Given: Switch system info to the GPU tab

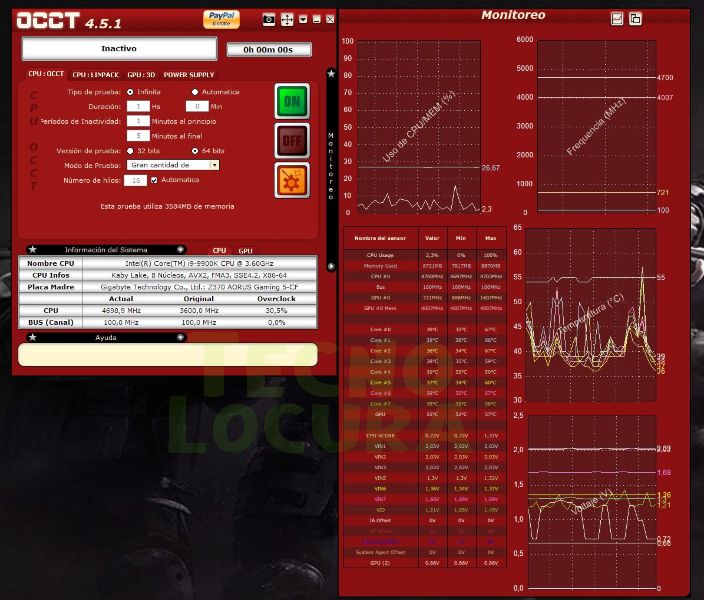Looking at the screenshot, I should (x=245, y=251).
